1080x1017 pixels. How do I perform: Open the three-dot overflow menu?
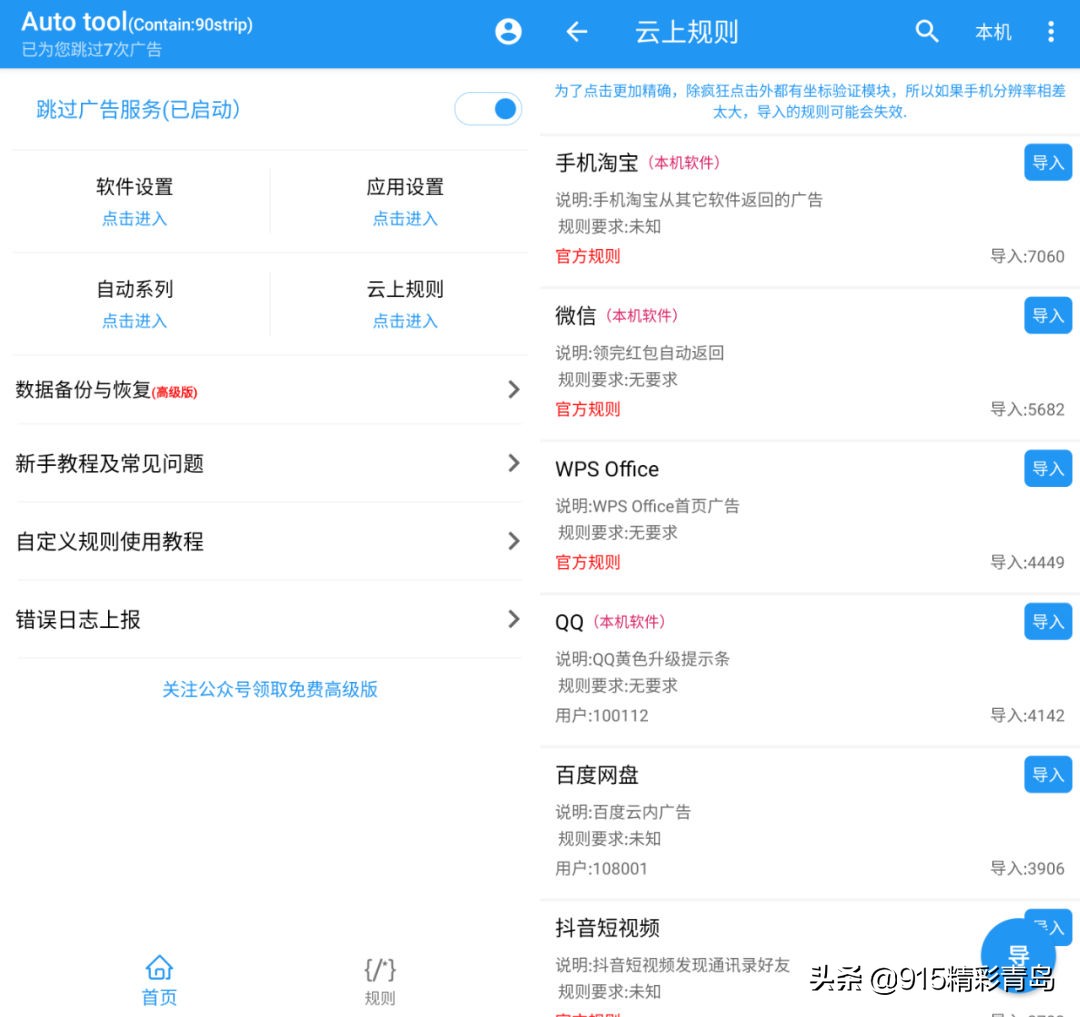(1051, 31)
